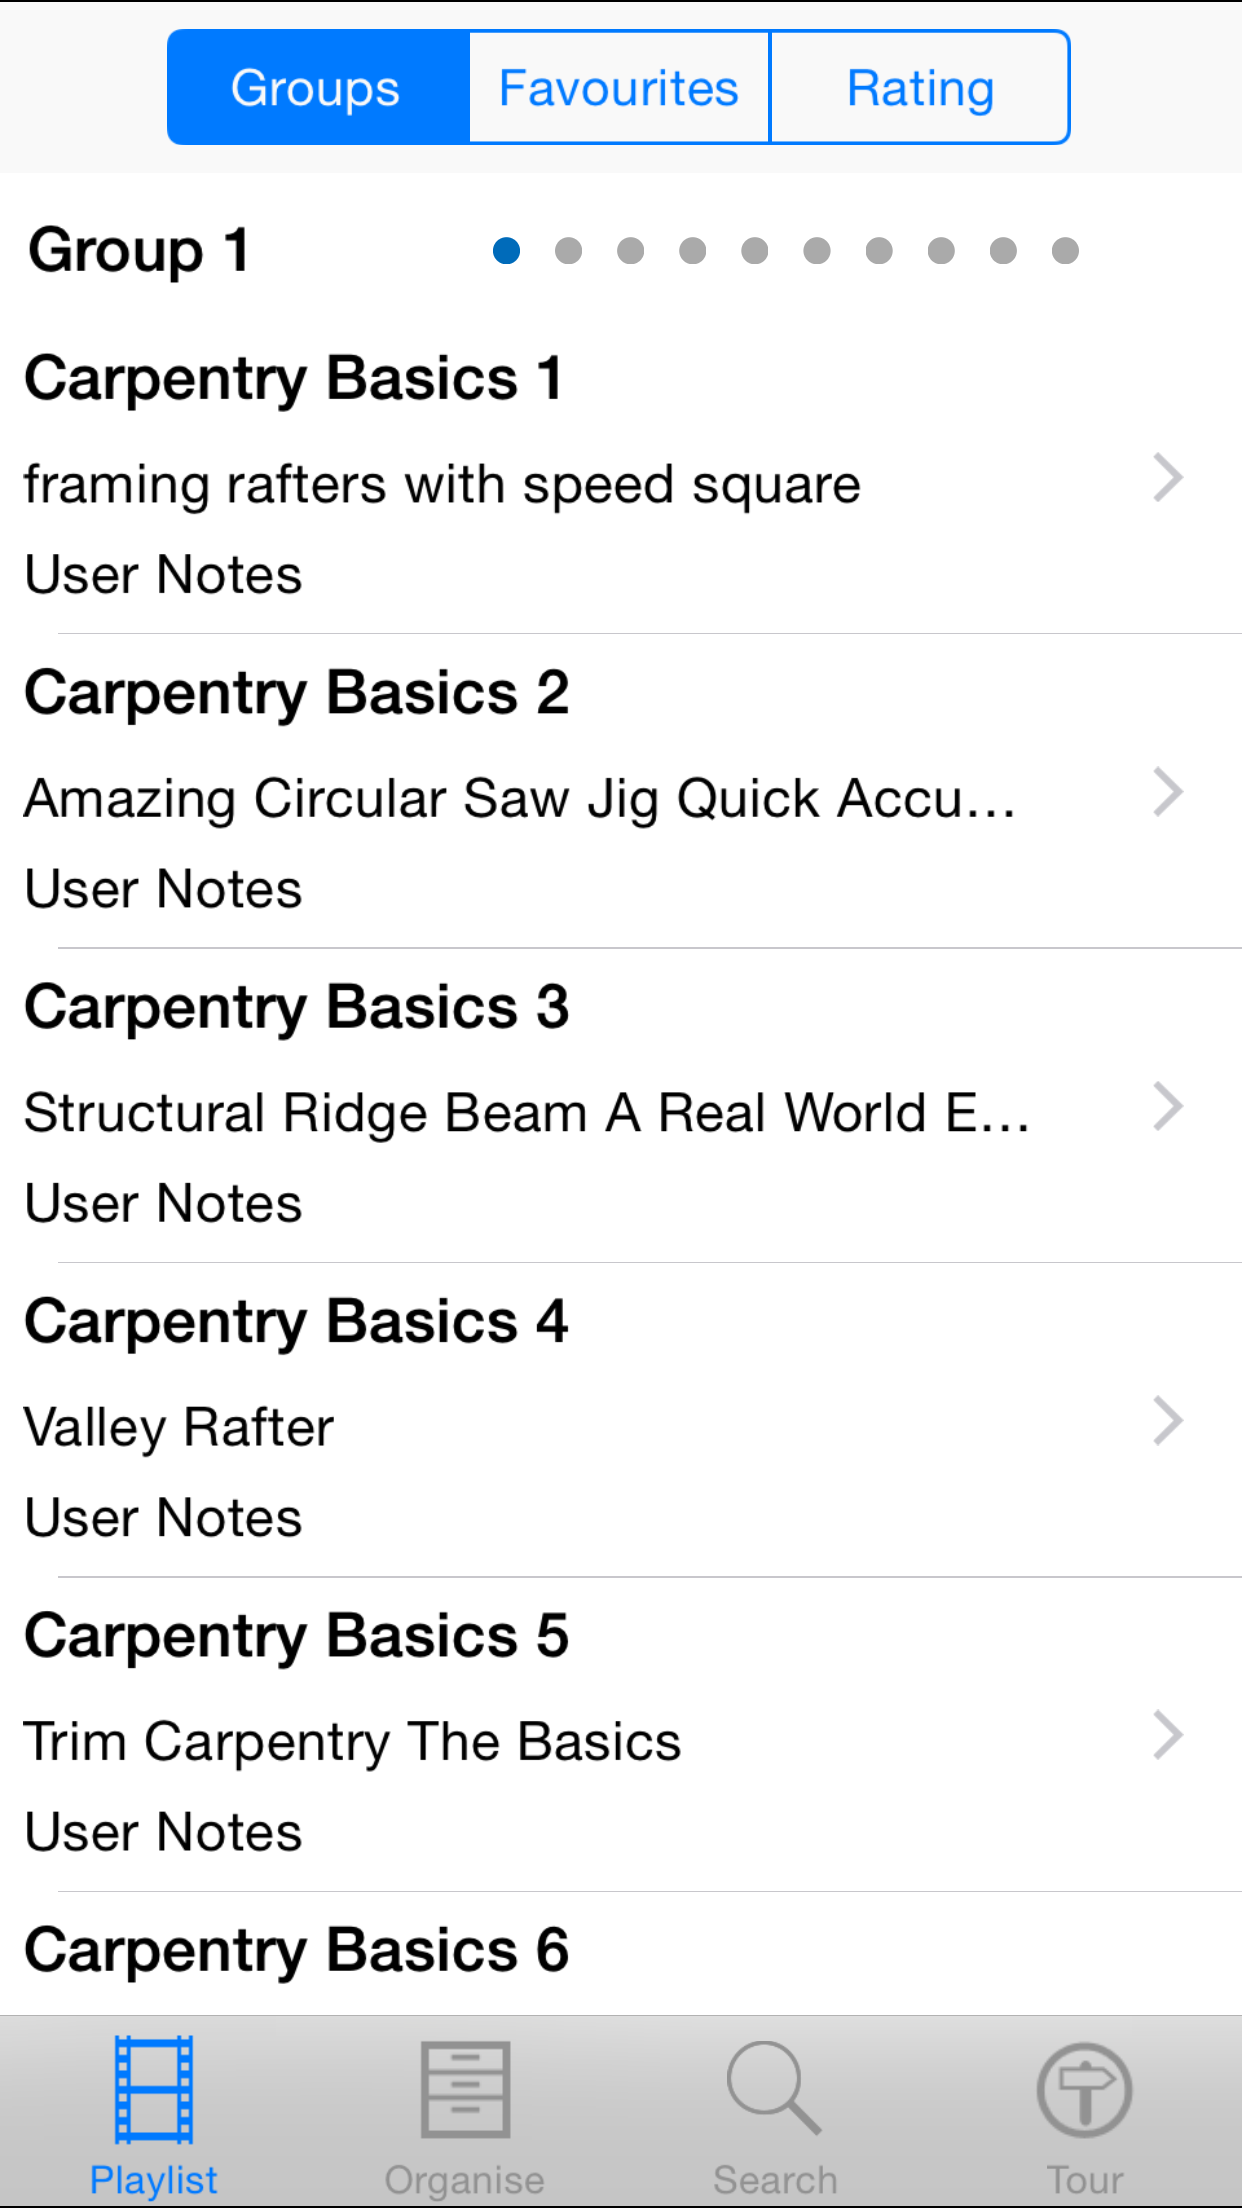Select the Favourites segment
The width and height of the screenshot is (1242, 2208).
(x=619, y=88)
